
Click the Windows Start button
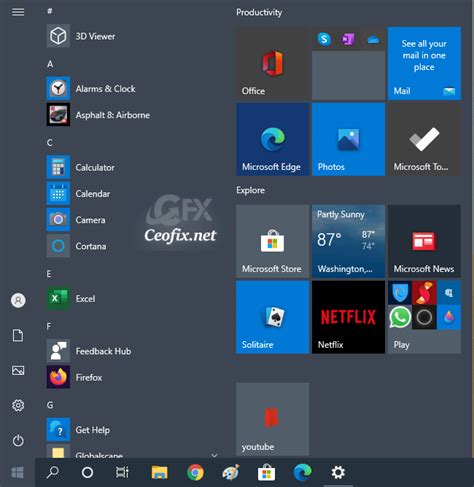[x=17, y=472]
